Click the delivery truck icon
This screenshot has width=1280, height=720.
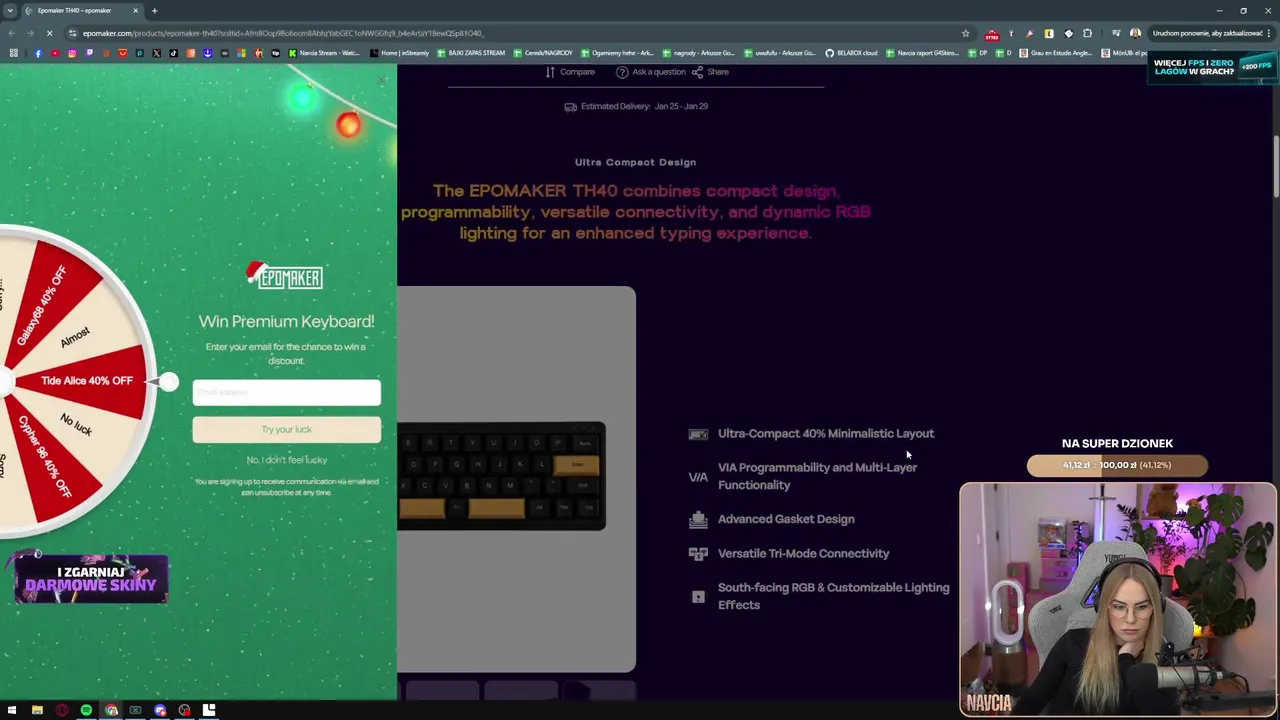(570, 107)
